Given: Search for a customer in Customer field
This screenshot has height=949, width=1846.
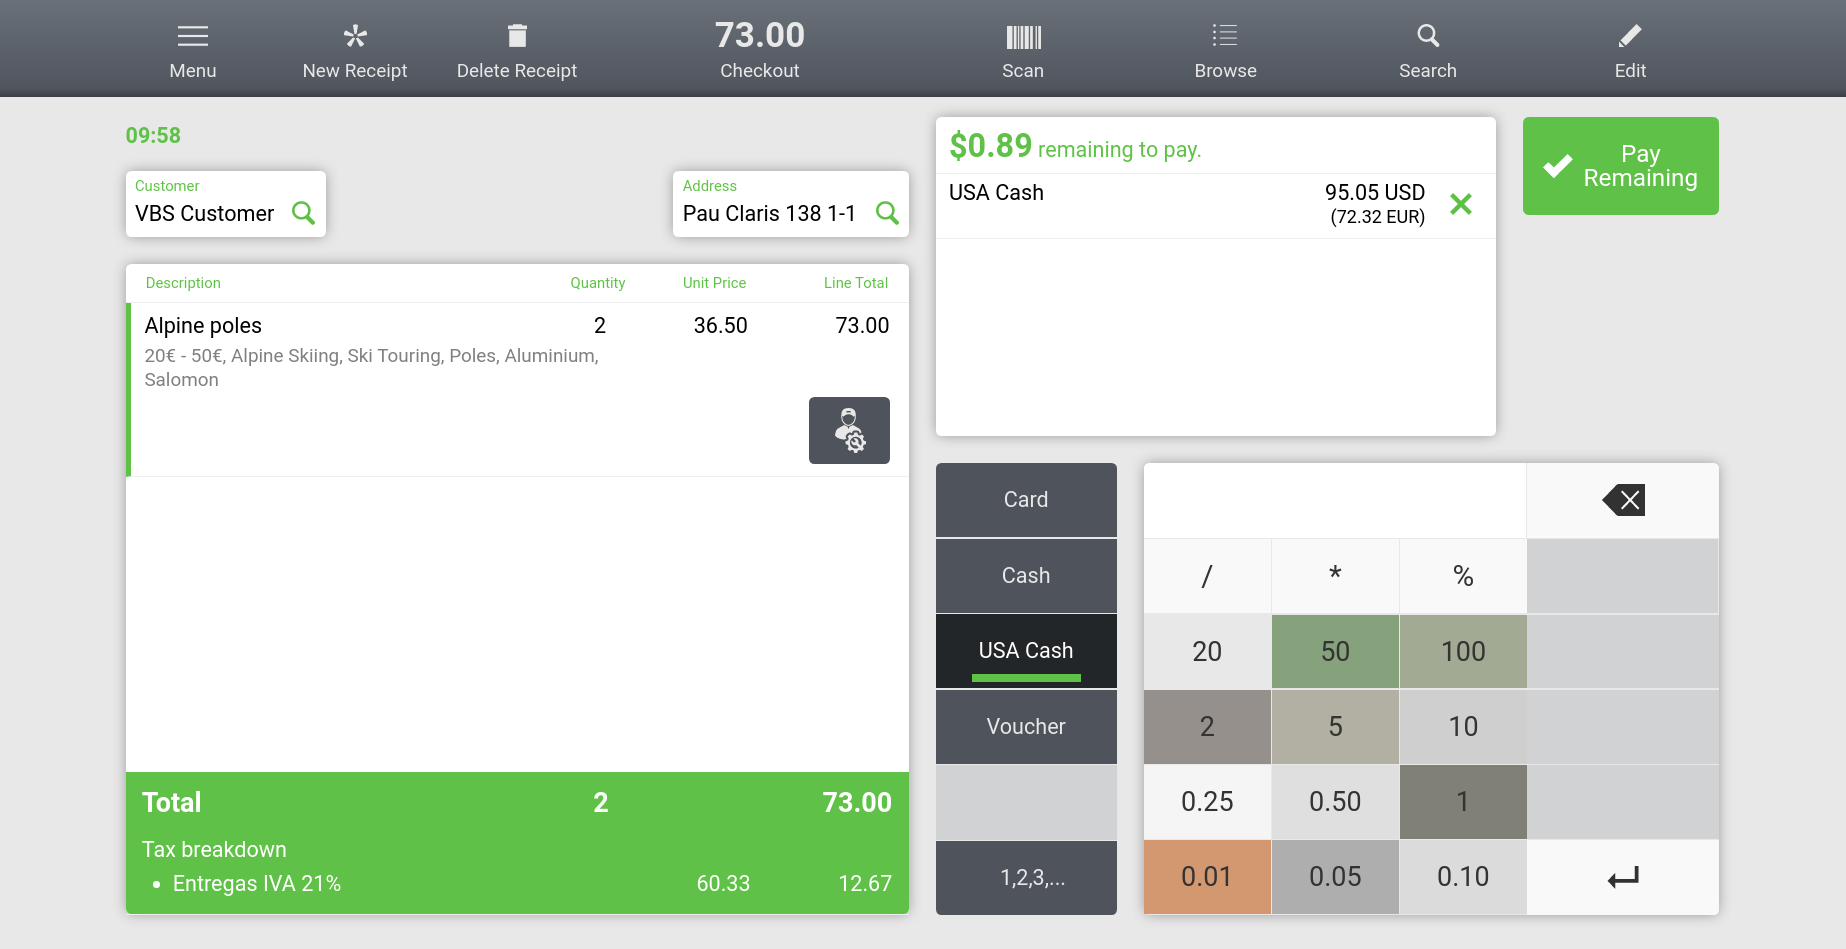Looking at the screenshot, I should click(303, 213).
